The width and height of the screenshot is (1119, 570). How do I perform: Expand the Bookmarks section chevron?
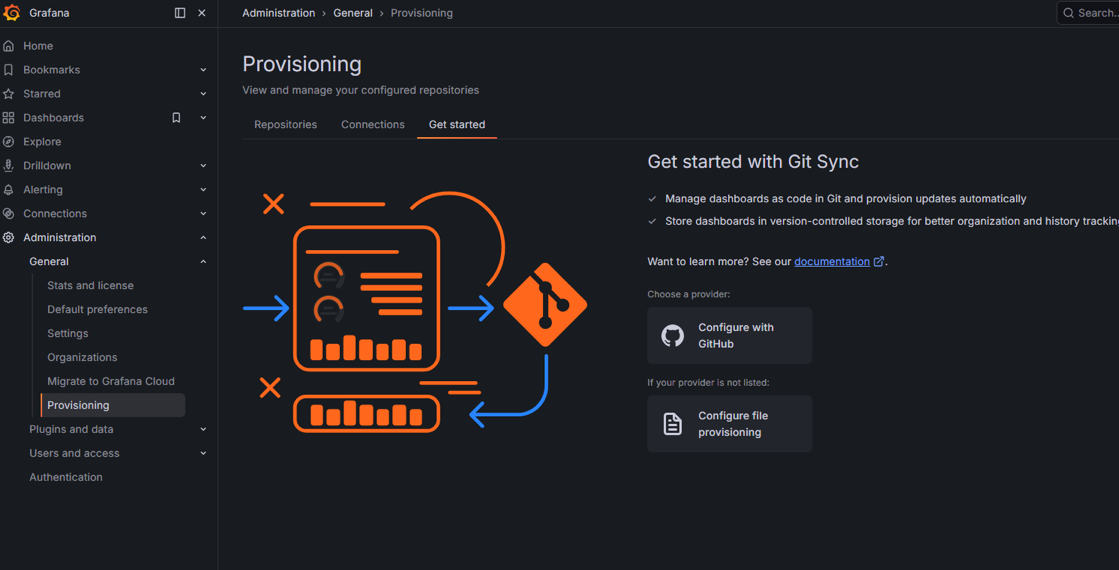click(x=203, y=70)
